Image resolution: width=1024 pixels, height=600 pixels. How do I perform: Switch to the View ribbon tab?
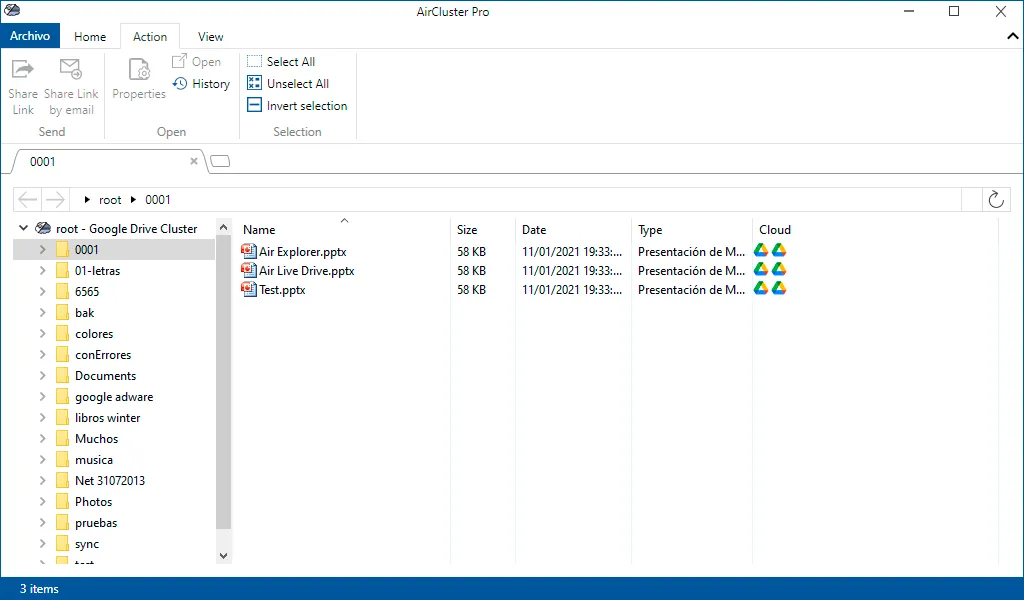pos(210,37)
